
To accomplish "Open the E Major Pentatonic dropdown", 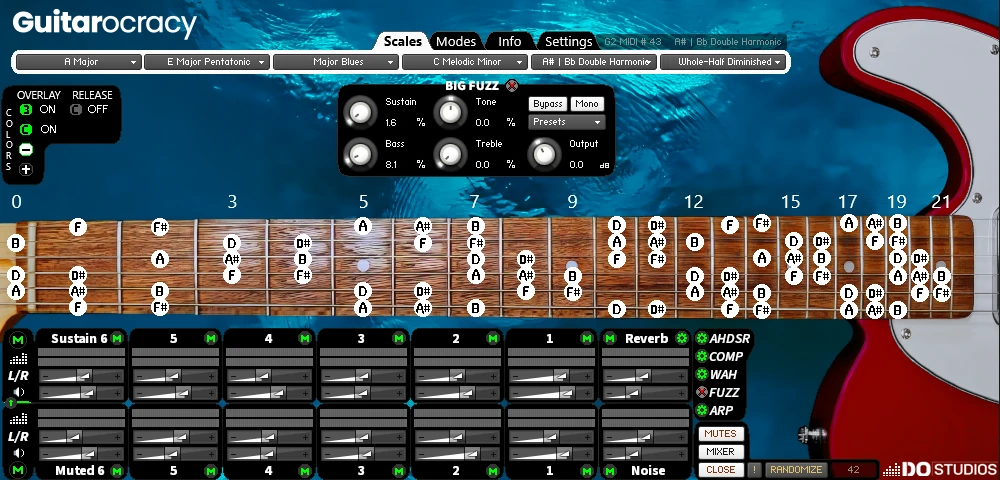I will pyautogui.click(x=207, y=62).
